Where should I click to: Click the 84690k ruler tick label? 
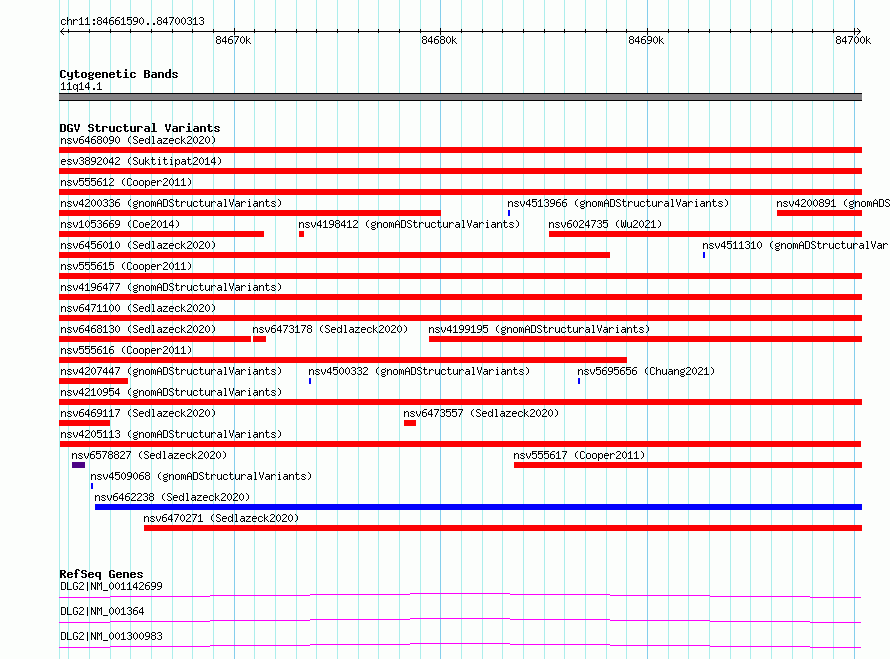coord(646,40)
